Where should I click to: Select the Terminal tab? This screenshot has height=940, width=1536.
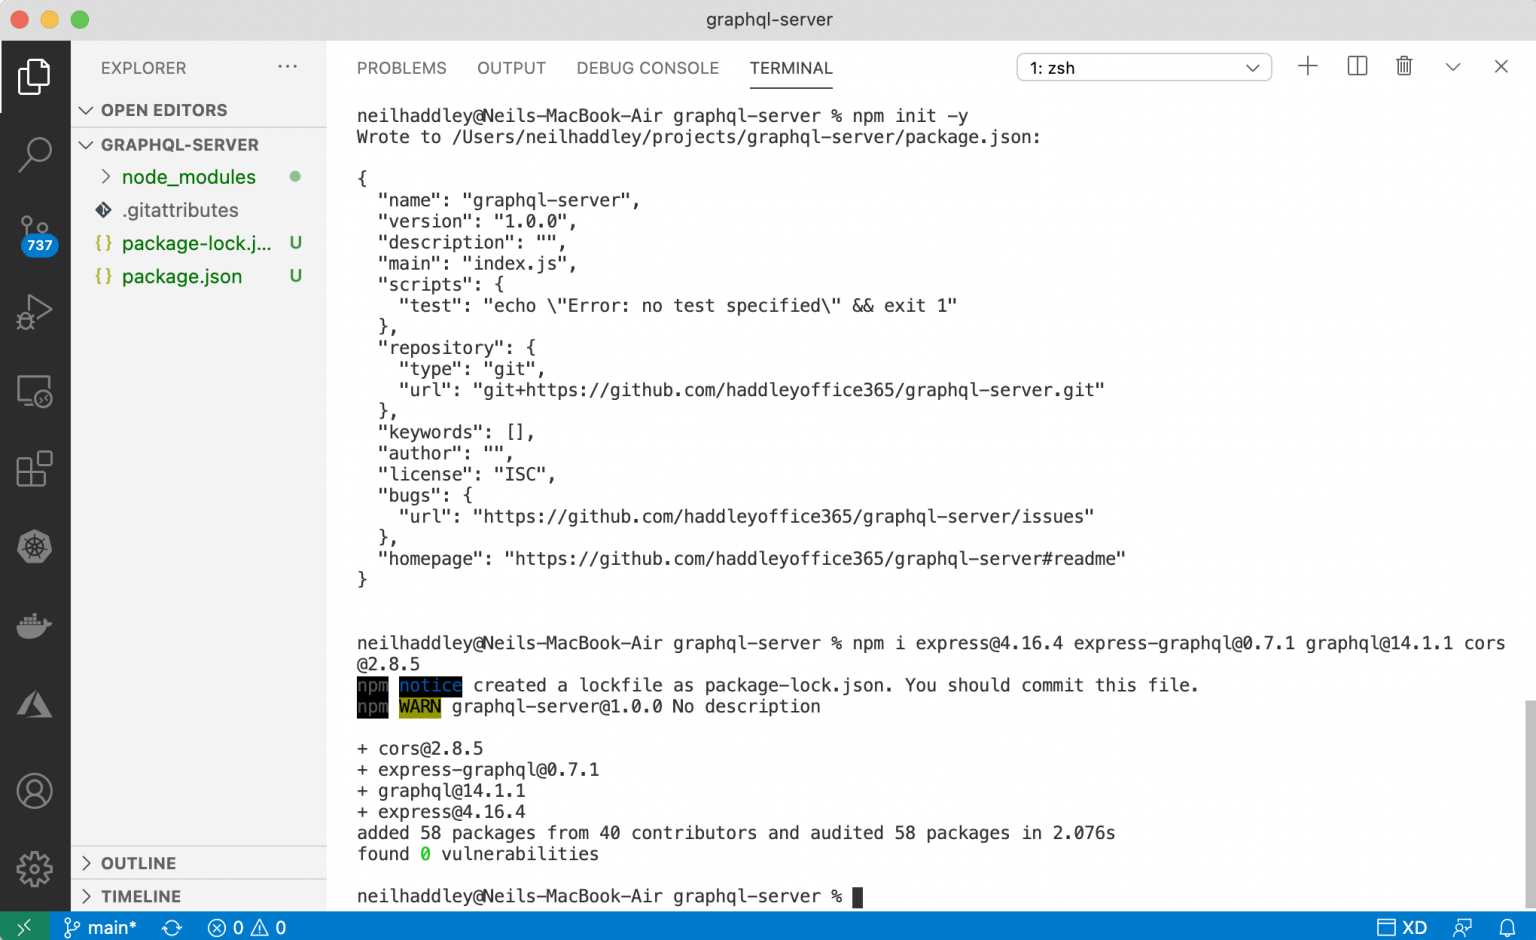tap(791, 68)
